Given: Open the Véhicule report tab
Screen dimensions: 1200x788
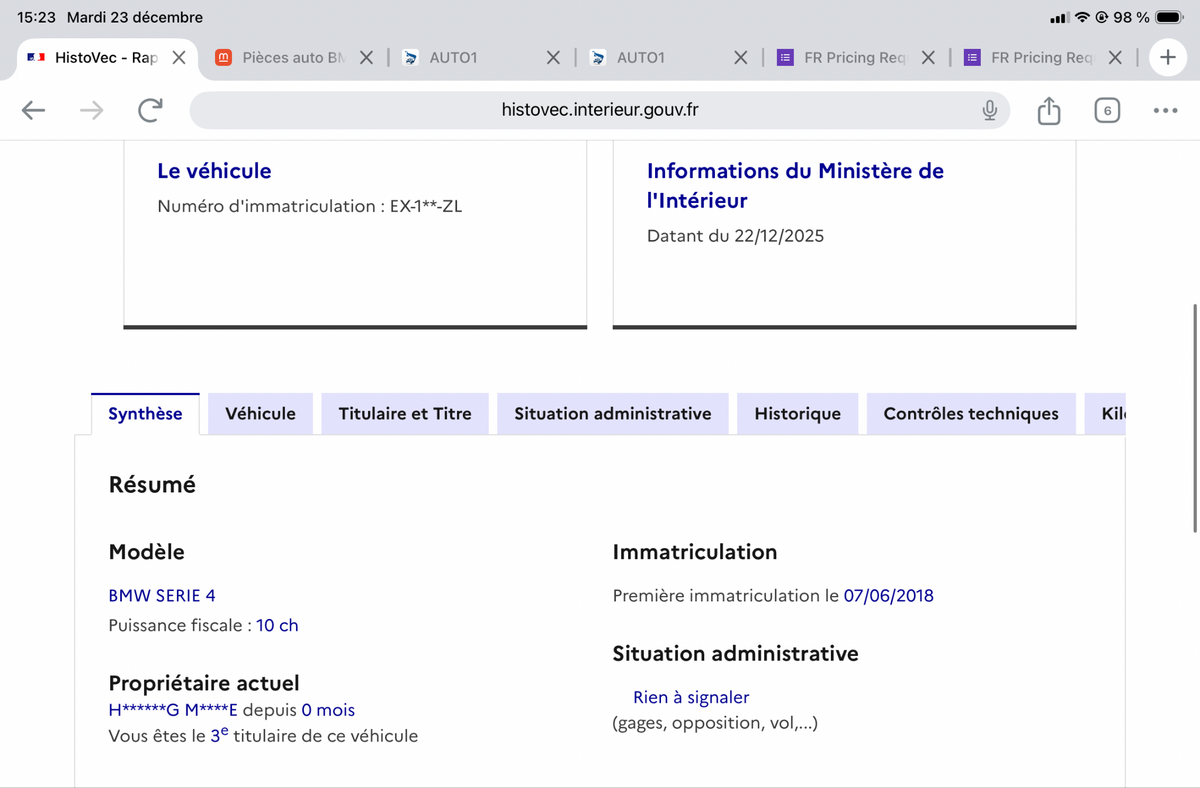Looking at the screenshot, I should tap(260, 414).
